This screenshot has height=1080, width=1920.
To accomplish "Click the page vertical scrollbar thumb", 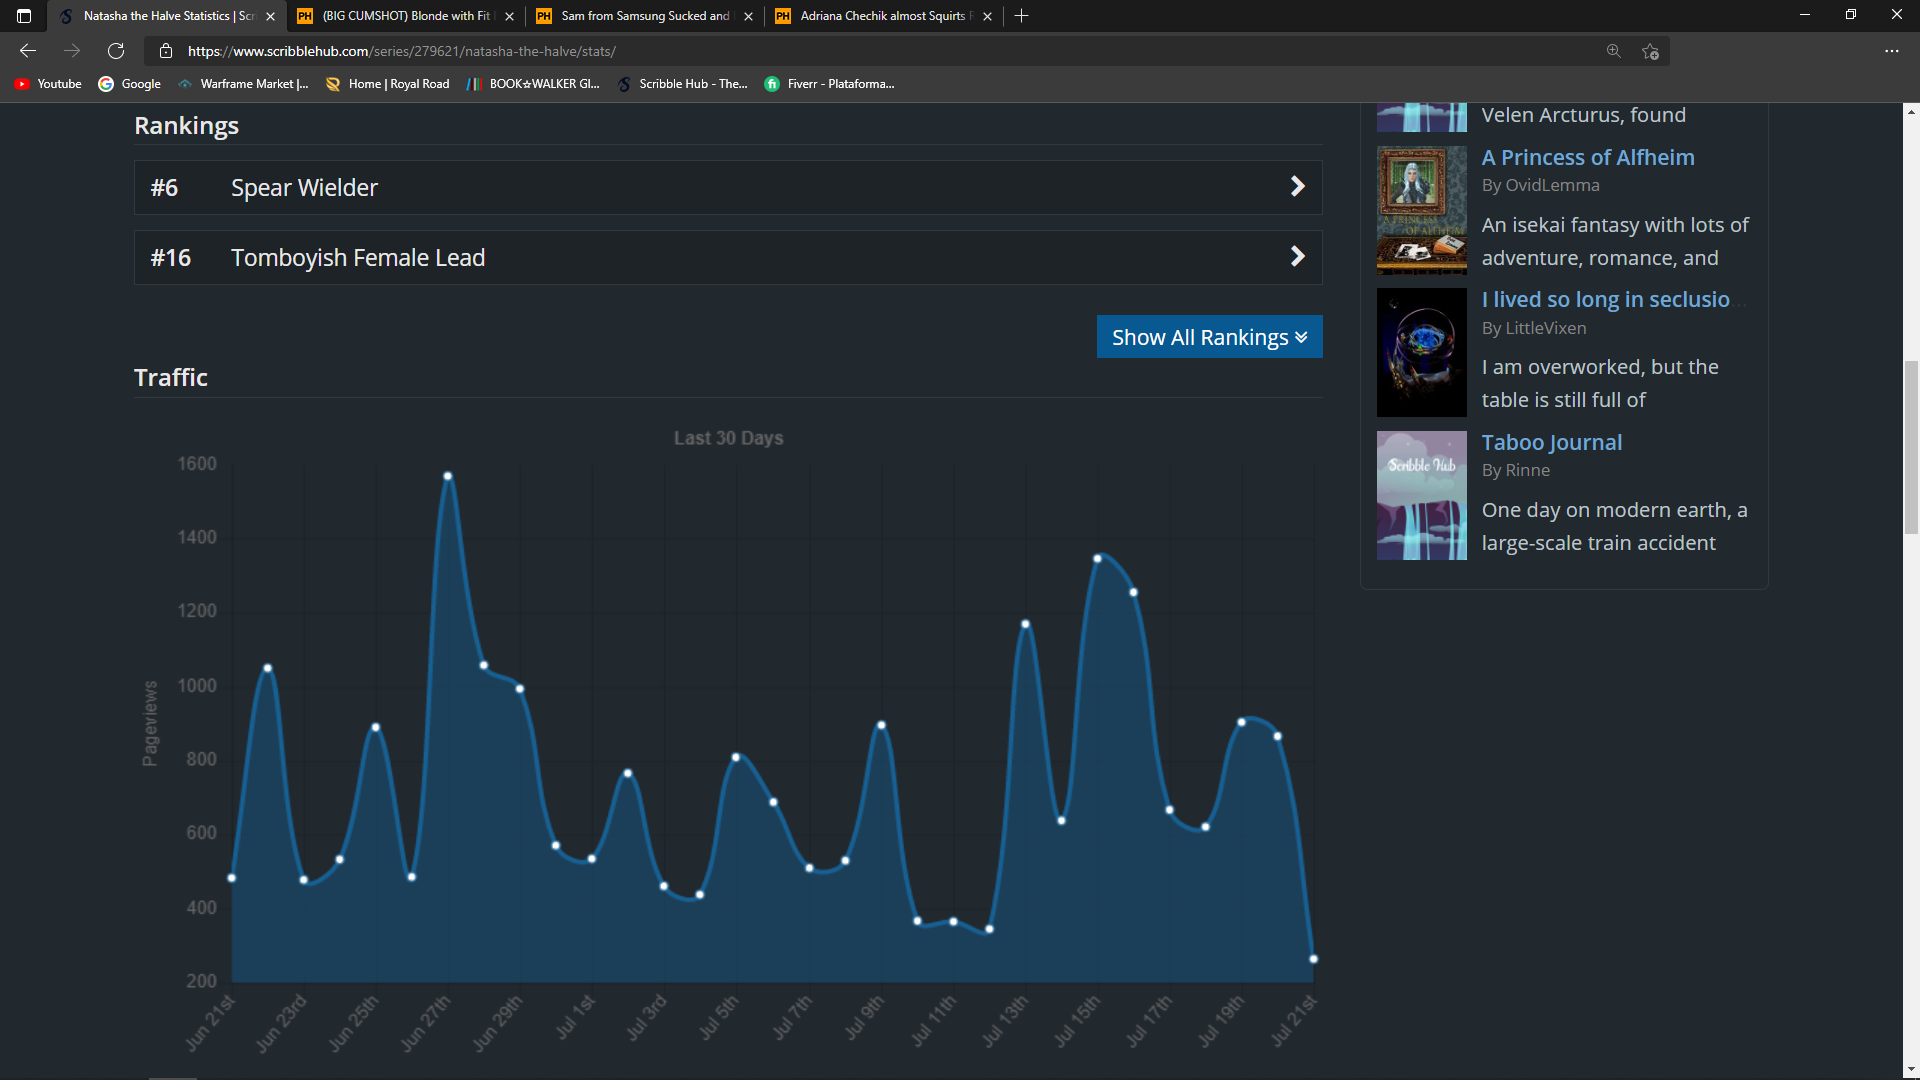I will click(x=1911, y=448).
